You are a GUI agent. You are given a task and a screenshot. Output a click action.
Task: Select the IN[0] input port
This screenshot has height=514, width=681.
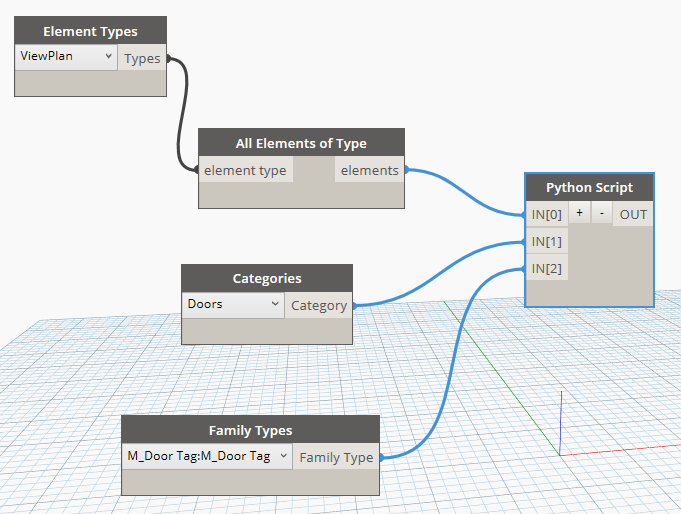pos(546,214)
